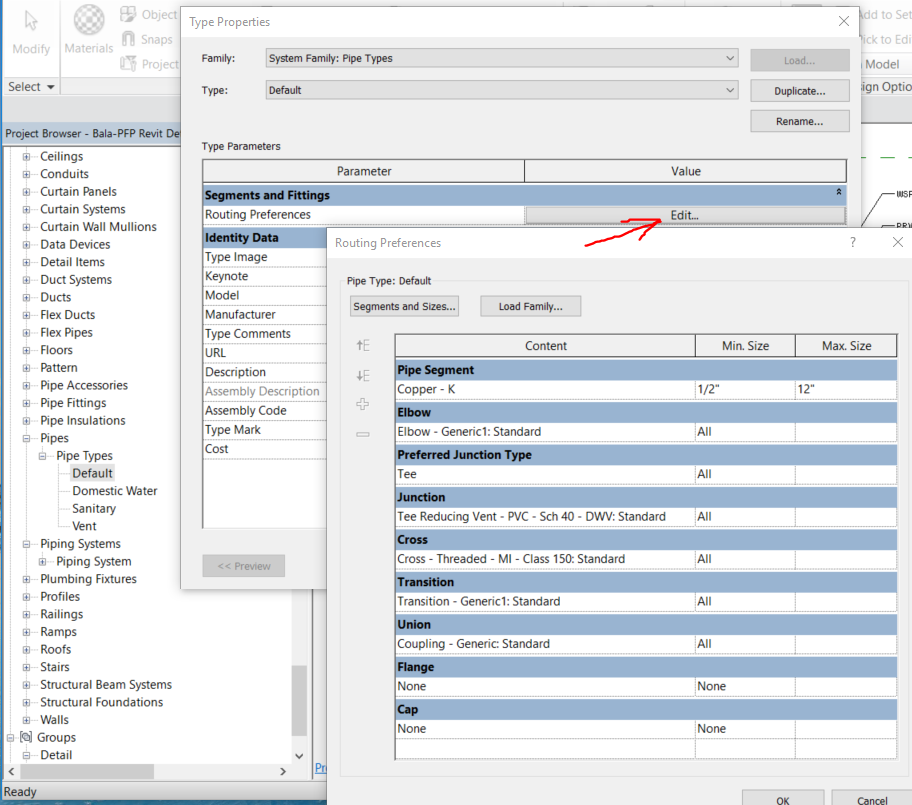The image size is (912, 805).
Task: Click Project Browser scroll left arrow
Action: [x=11, y=771]
